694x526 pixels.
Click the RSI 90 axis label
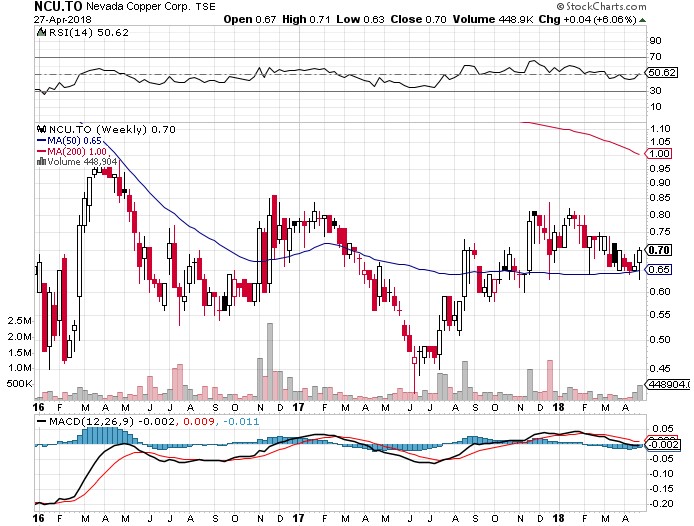(655, 41)
